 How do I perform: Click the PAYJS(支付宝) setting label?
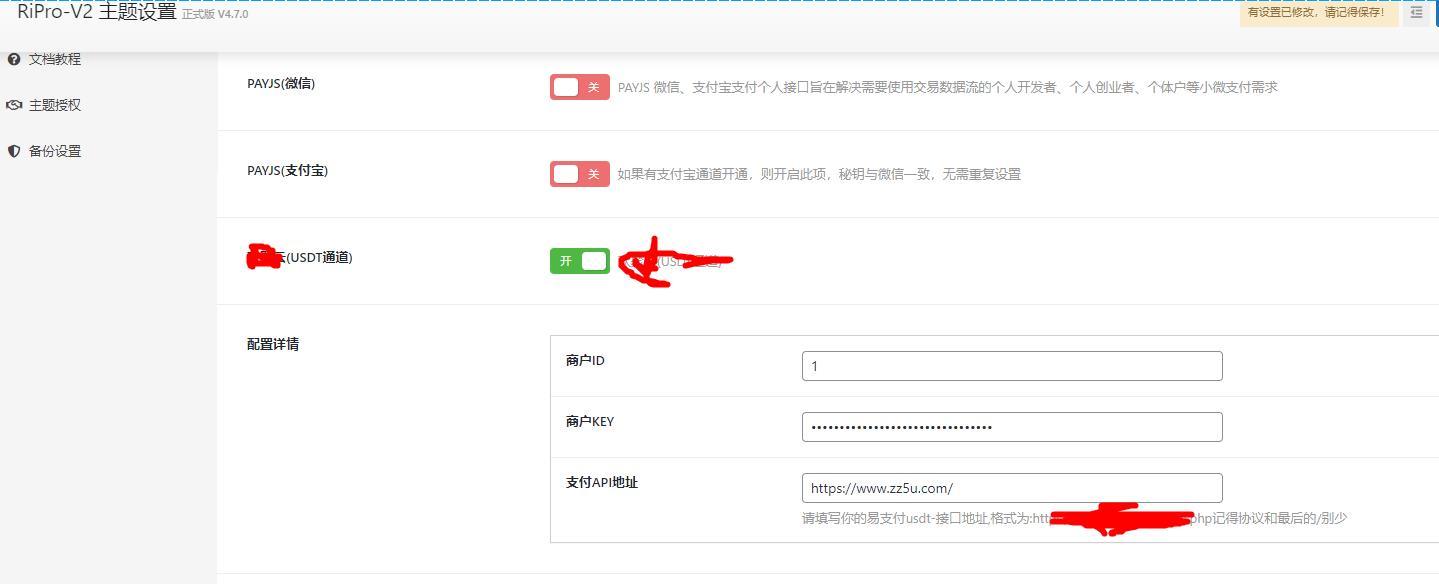(288, 171)
